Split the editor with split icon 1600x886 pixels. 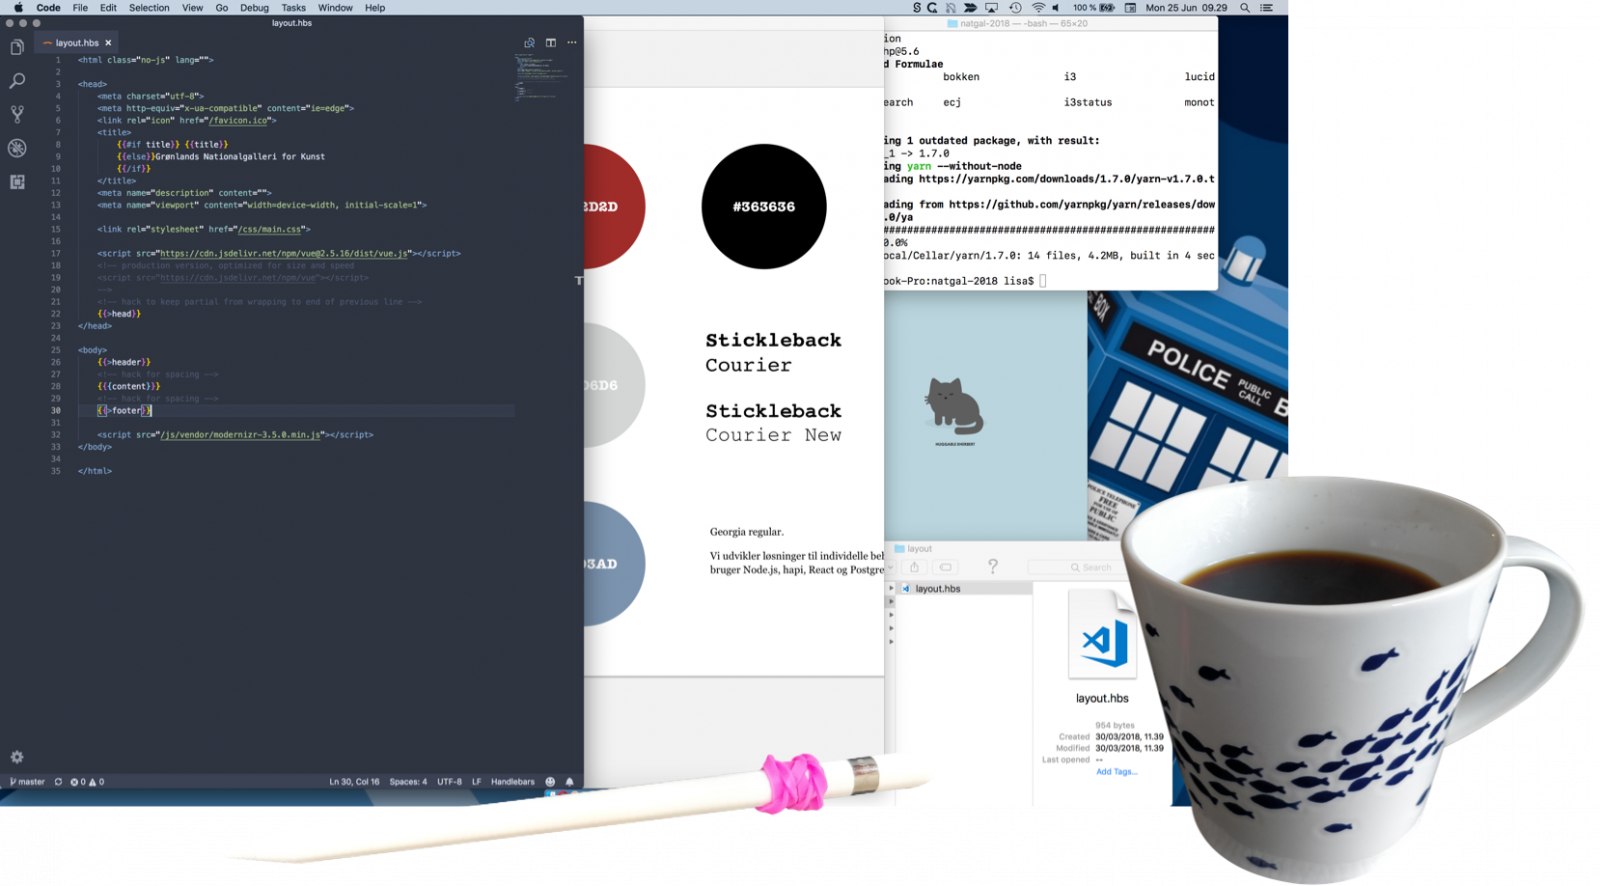tap(550, 43)
